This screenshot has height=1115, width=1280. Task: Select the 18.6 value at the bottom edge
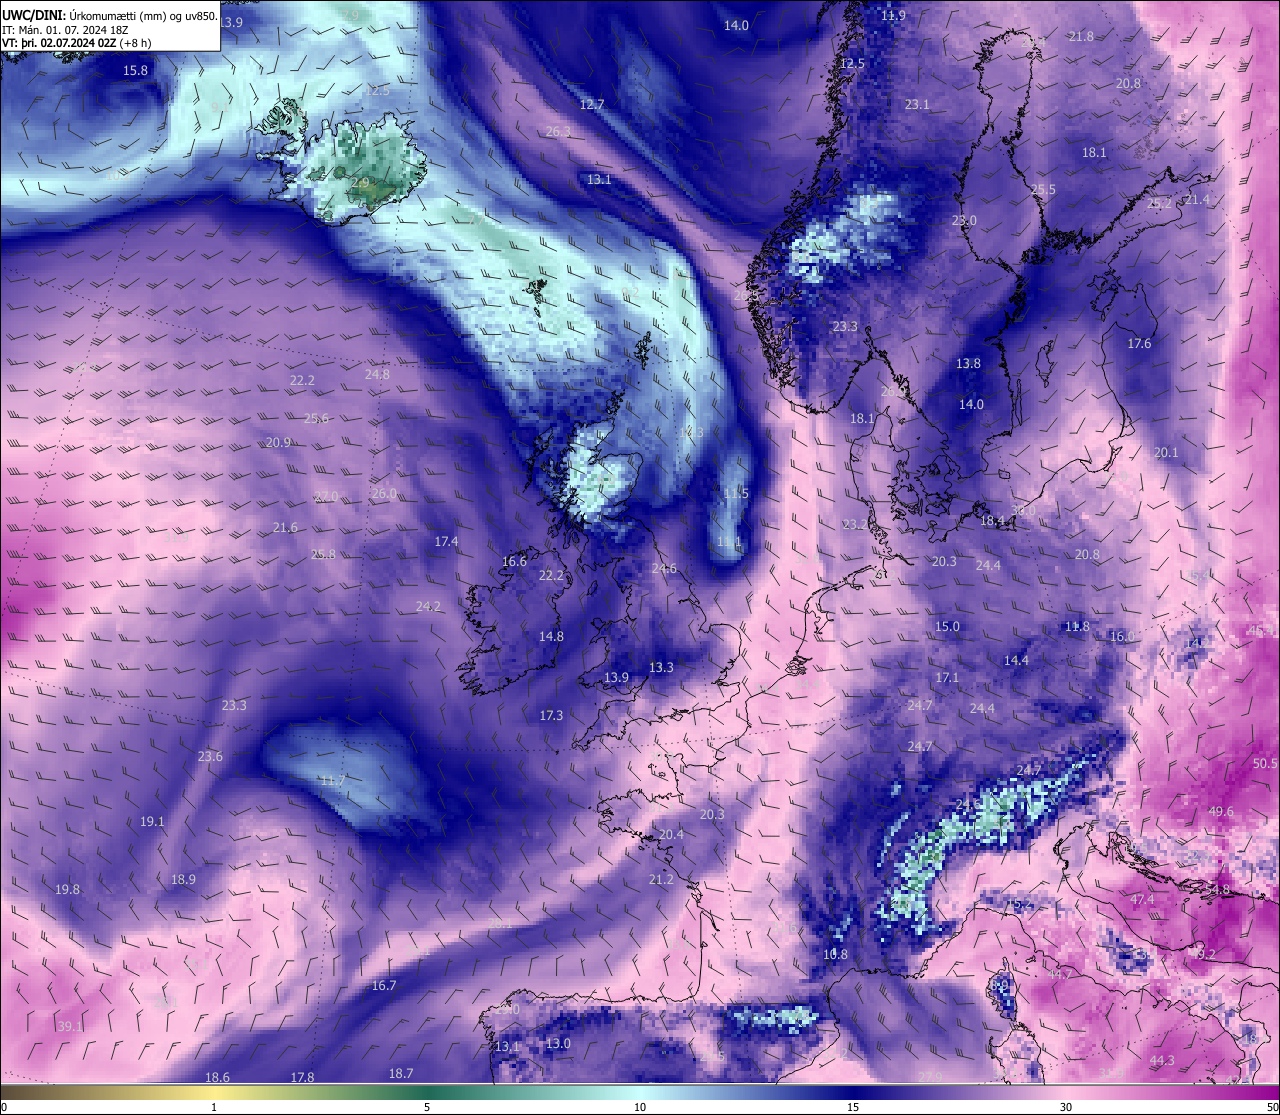coord(217,1078)
